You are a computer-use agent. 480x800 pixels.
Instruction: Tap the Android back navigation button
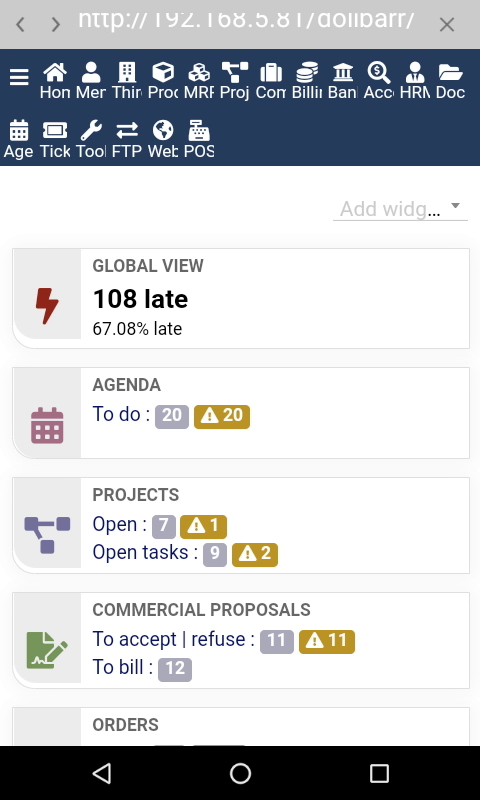click(102, 773)
